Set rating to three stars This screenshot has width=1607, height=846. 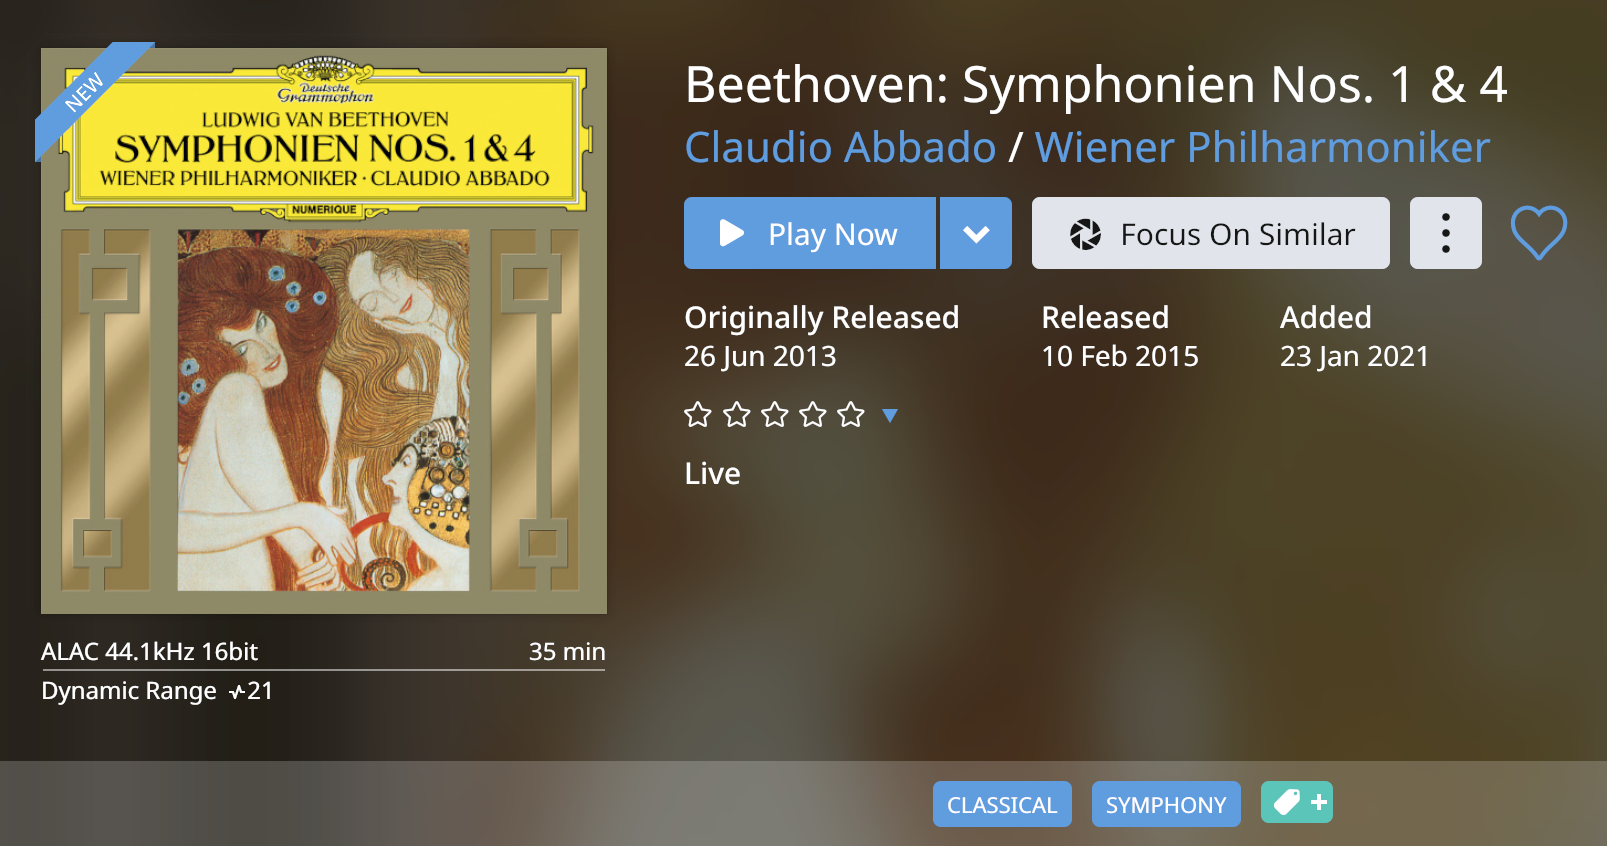[x=775, y=414]
